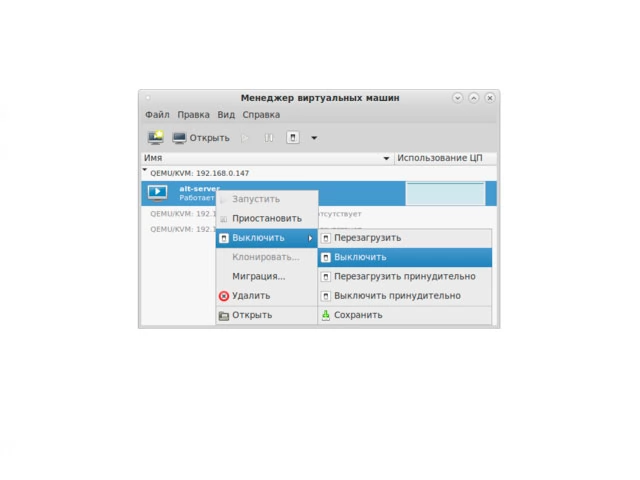Open the Имя column sort dropdown arrow
This screenshot has height=480, width=640.
click(386, 158)
